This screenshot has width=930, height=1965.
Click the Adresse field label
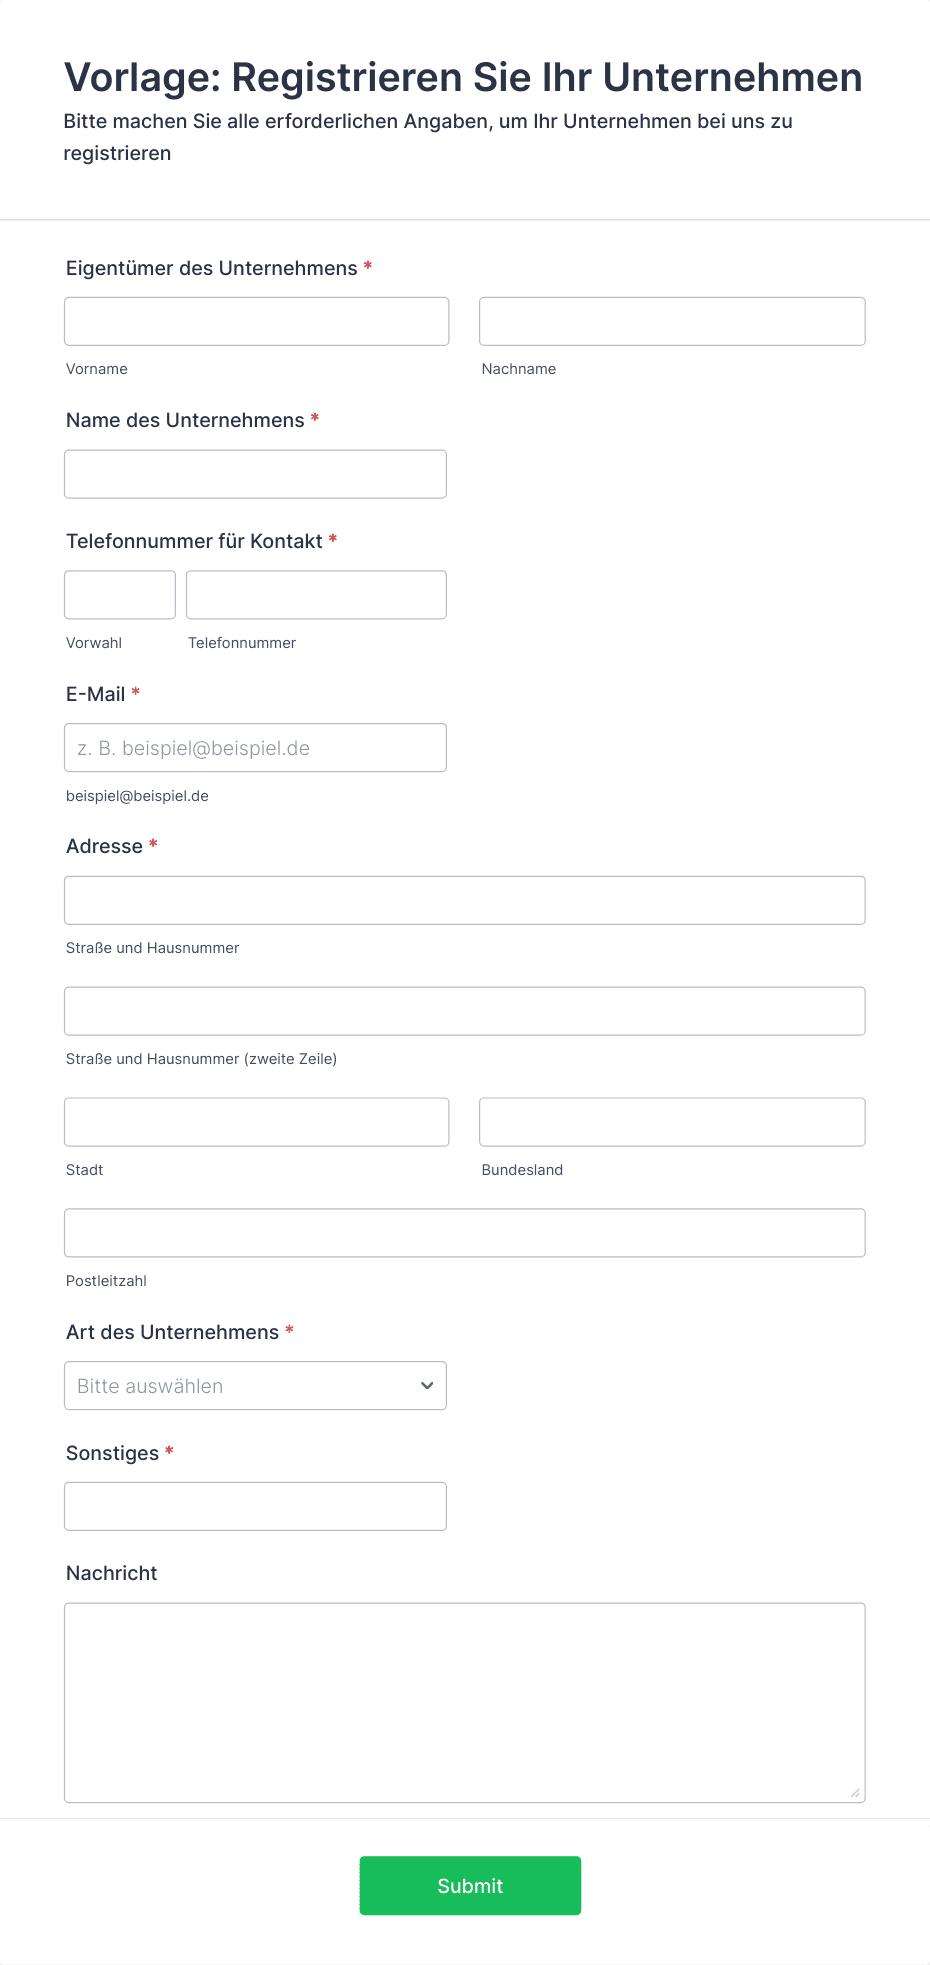tap(104, 846)
